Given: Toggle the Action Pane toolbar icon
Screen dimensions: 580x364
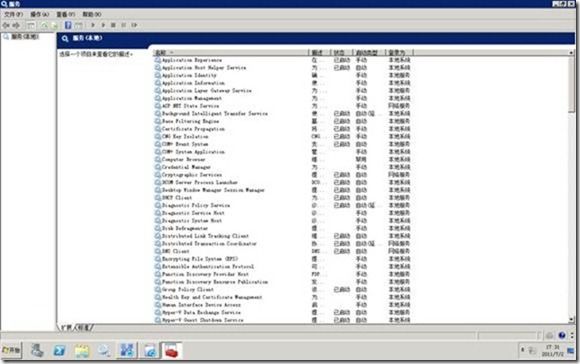Looking at the screenshot, I should tap(78, 25).
